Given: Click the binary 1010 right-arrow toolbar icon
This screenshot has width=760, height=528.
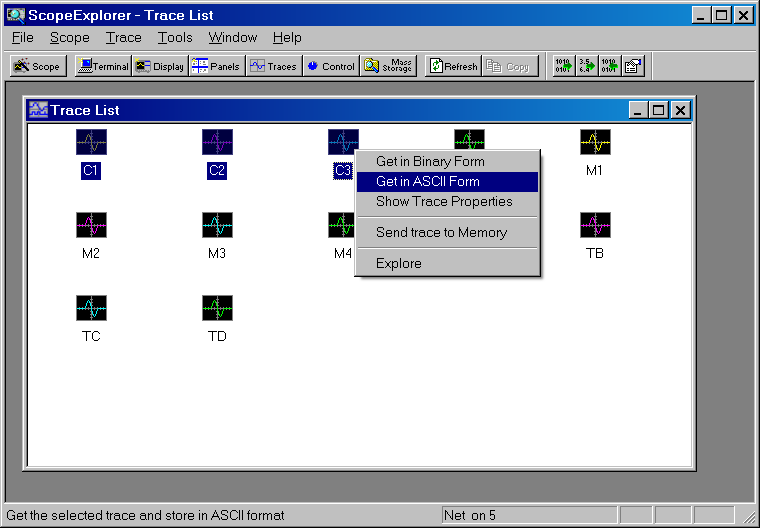Looking at the screenshot, I should (x=564, y=66).
